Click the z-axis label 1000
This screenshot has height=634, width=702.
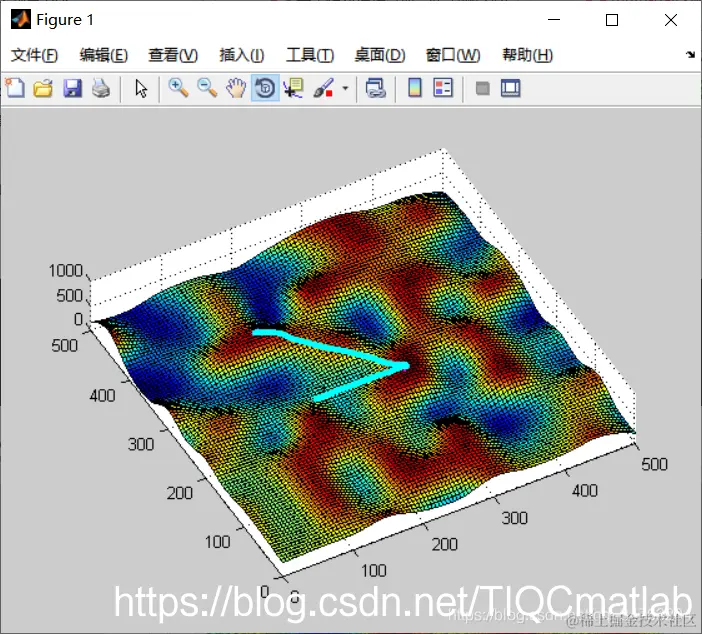tap(65, 271)
